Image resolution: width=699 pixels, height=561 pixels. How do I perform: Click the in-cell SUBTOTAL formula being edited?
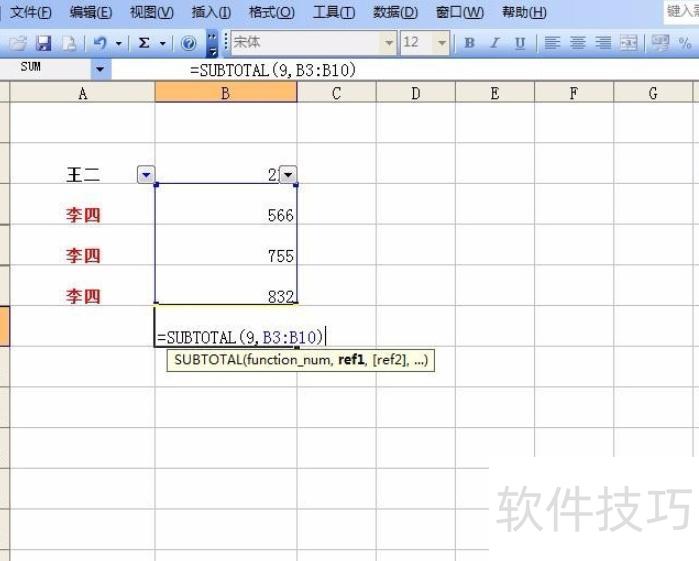240,337
